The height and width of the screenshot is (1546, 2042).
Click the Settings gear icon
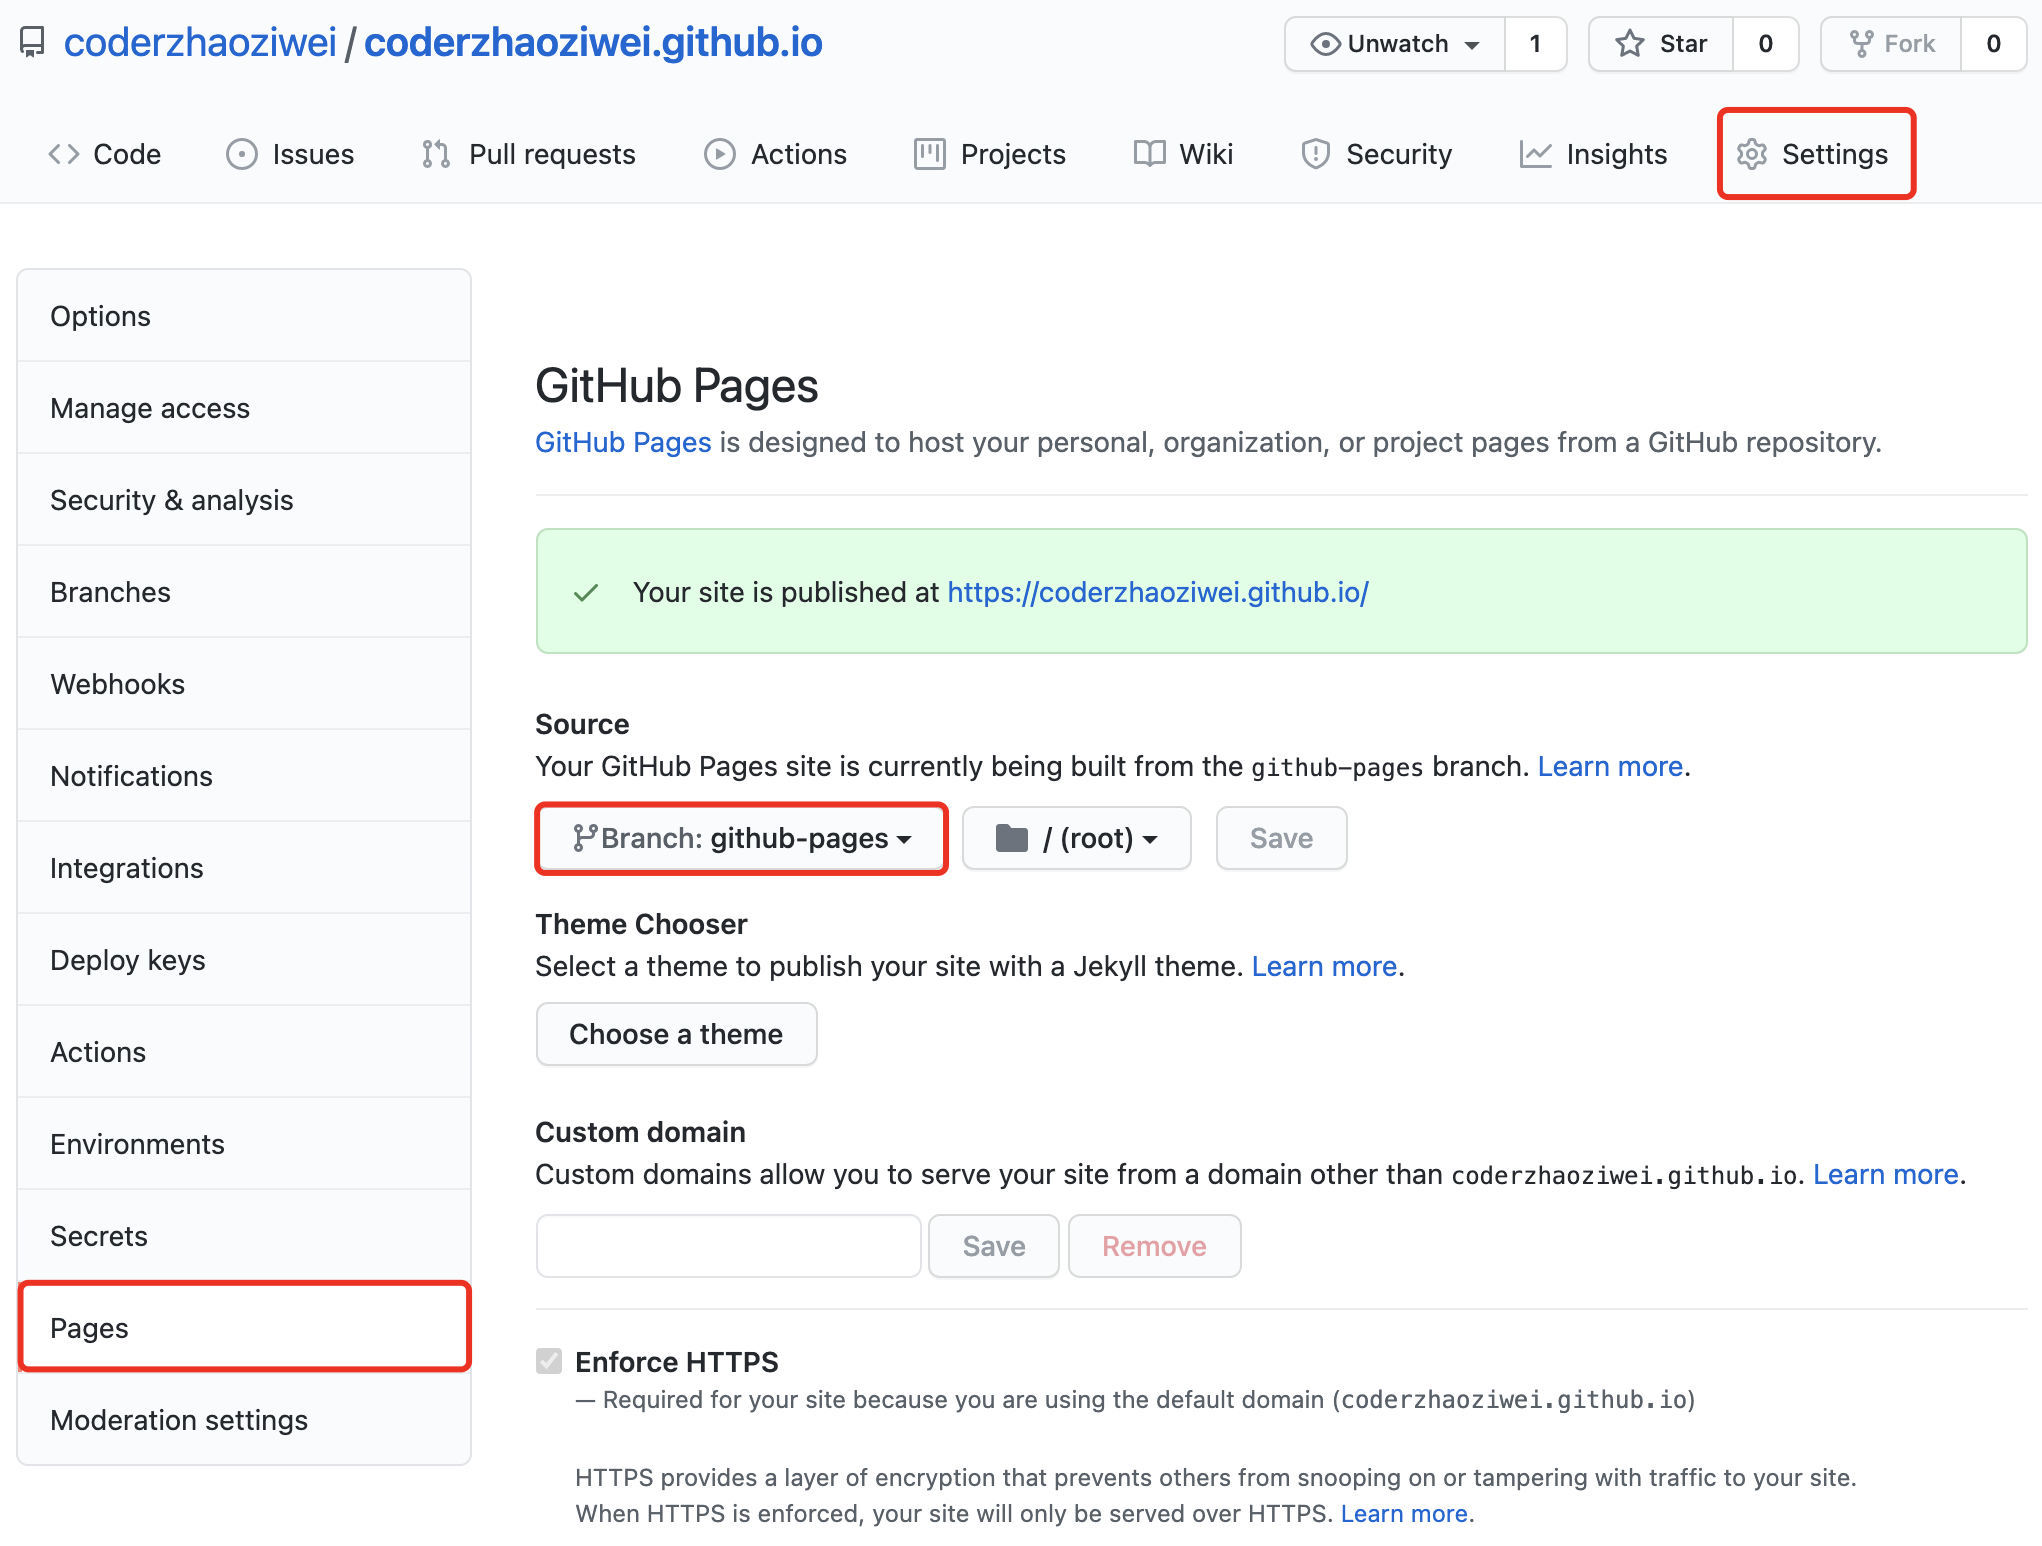click(1751, 154)
